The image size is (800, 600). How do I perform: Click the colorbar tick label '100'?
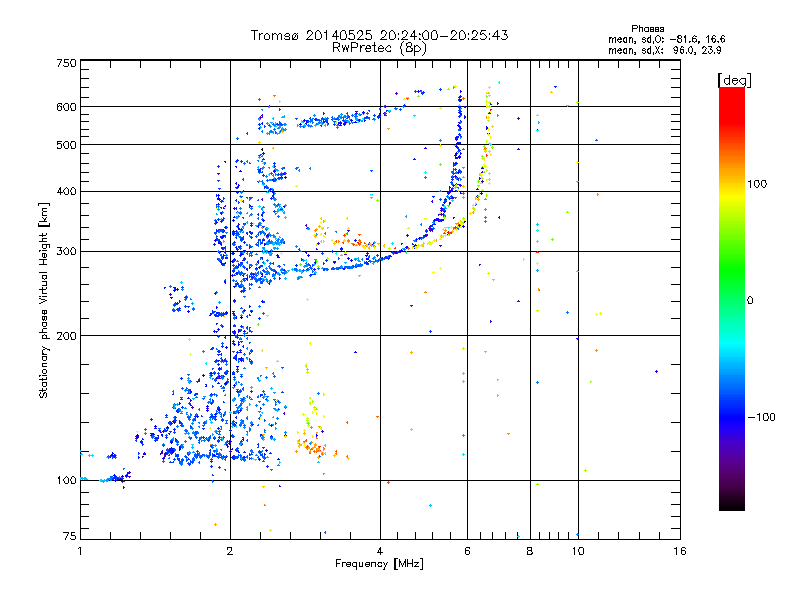[x=757, y=184]
